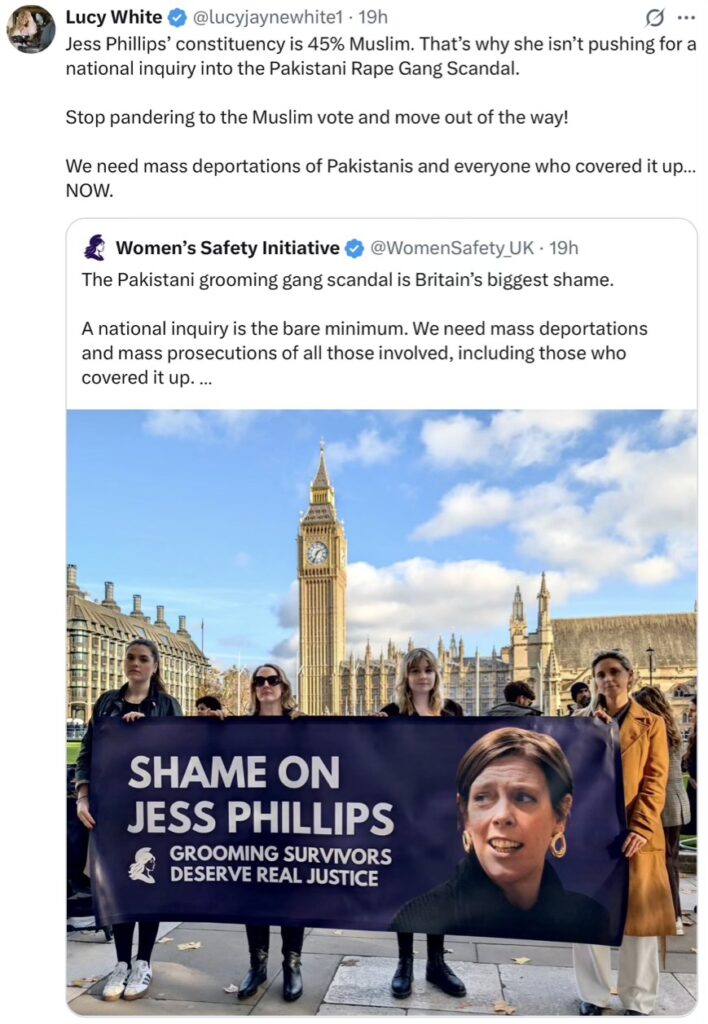
Task: Click the Grok slashed-circle icon
Action: [652, 18]
